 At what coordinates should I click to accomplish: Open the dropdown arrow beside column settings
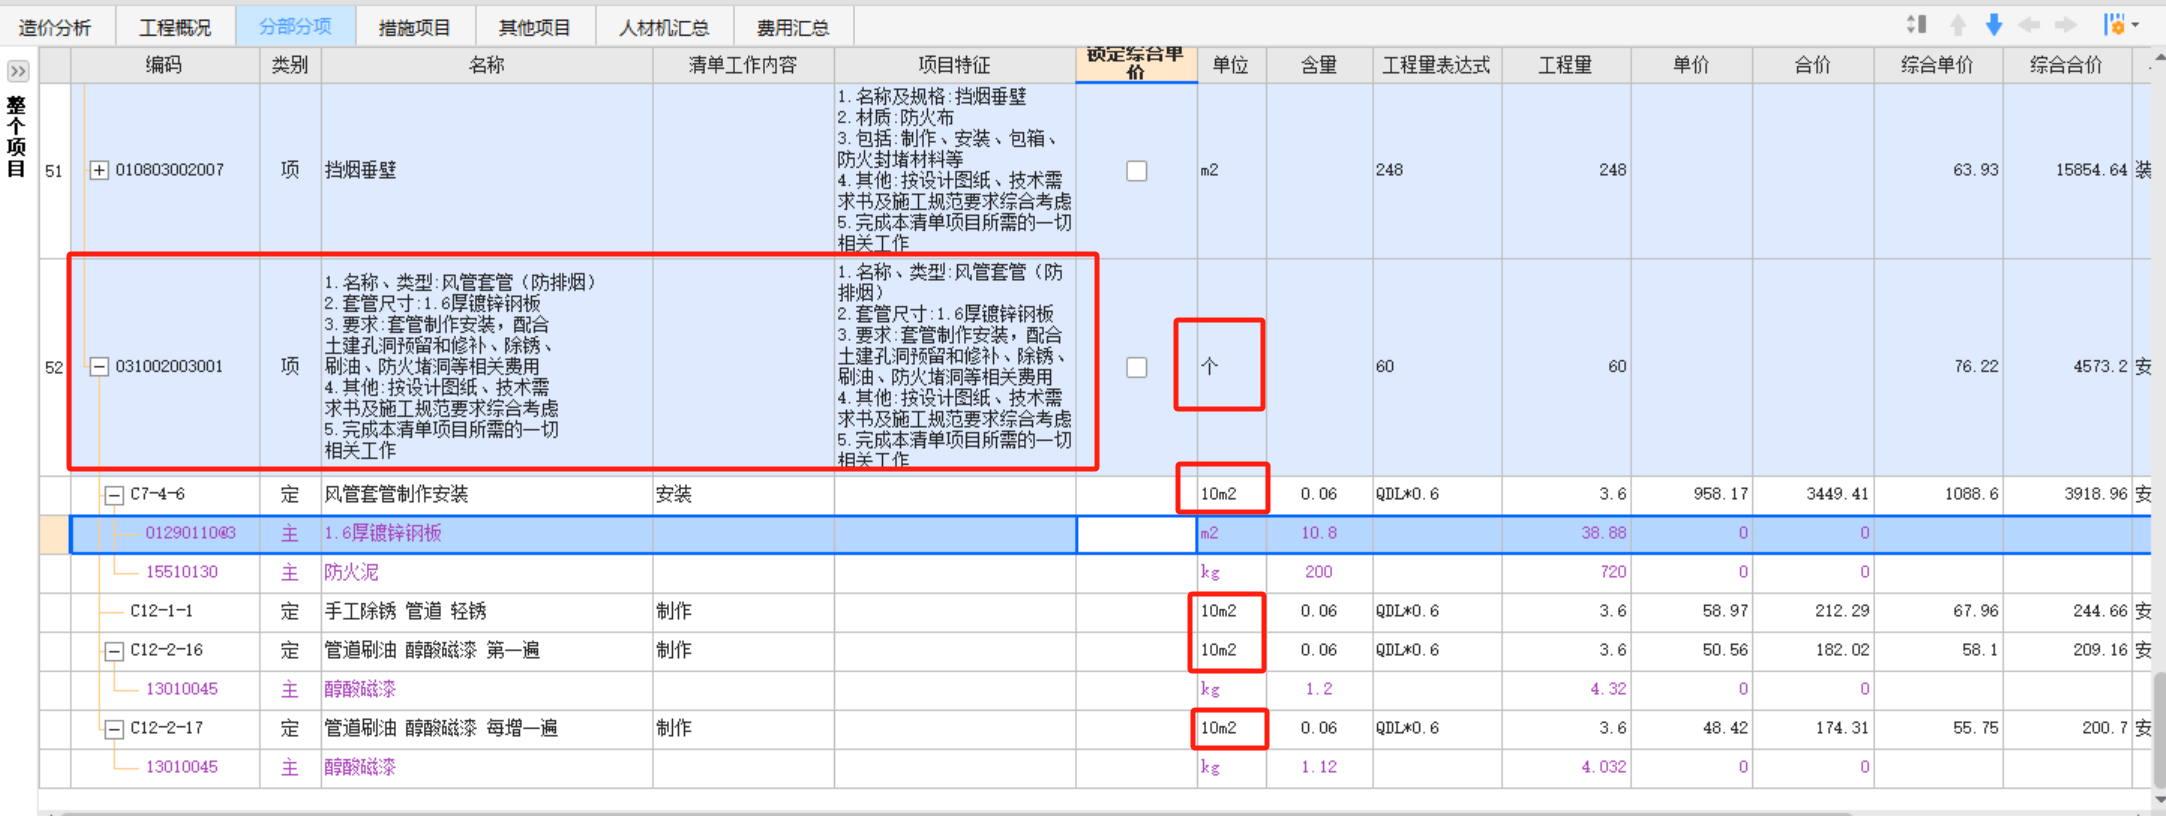click(2135, 25)
